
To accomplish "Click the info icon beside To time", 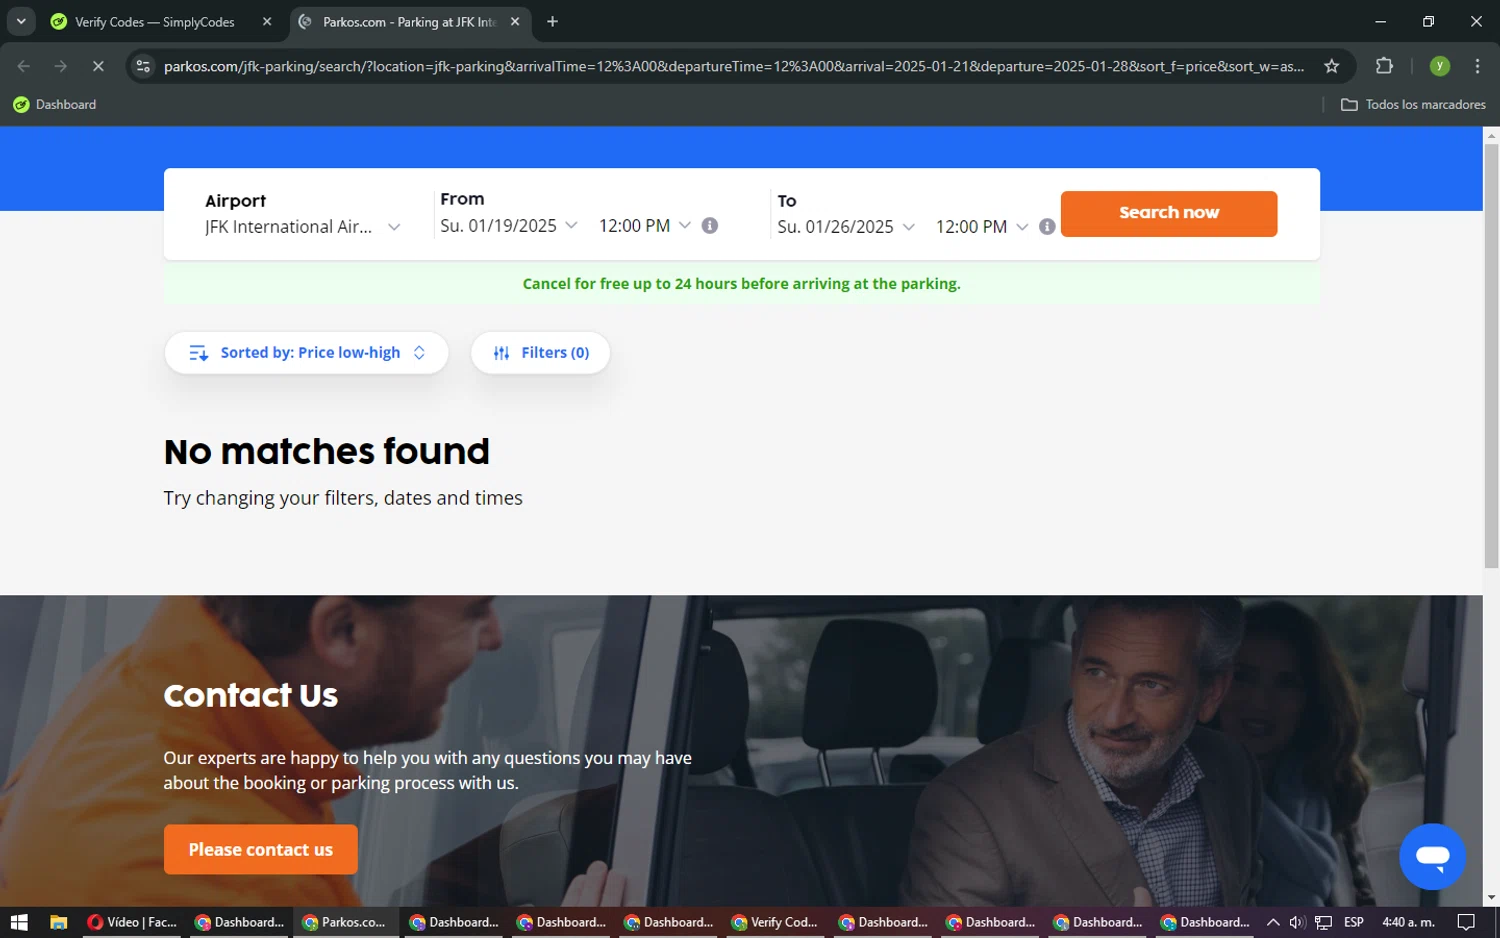I will pos(1047,227).
